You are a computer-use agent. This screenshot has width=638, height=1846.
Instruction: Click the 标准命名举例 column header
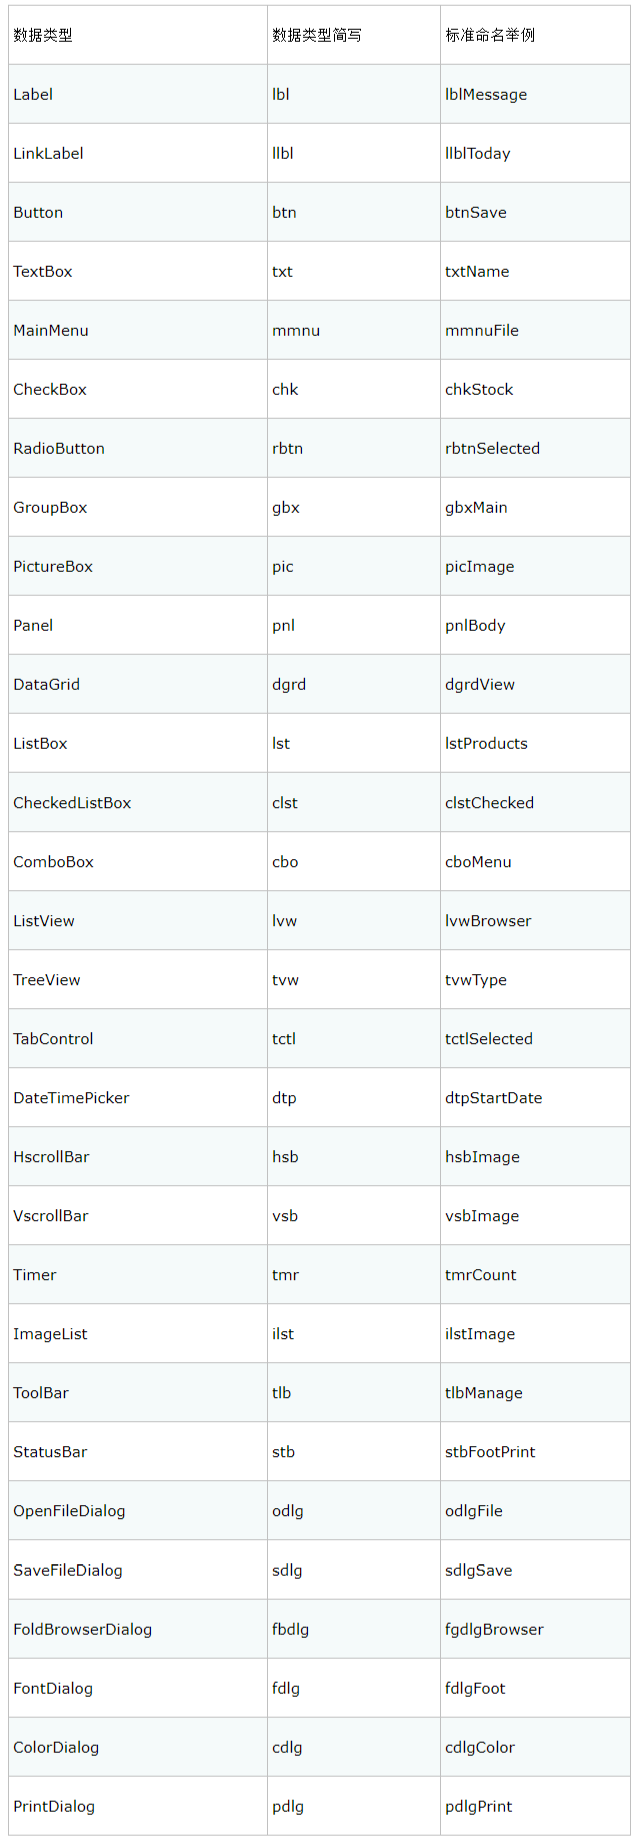coord(490,35)
